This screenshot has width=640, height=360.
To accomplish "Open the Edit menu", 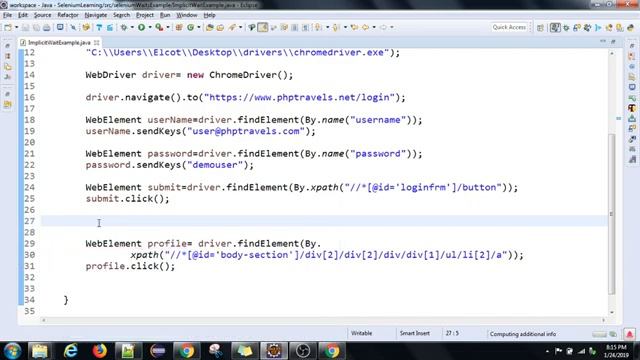I will [23, 15].
